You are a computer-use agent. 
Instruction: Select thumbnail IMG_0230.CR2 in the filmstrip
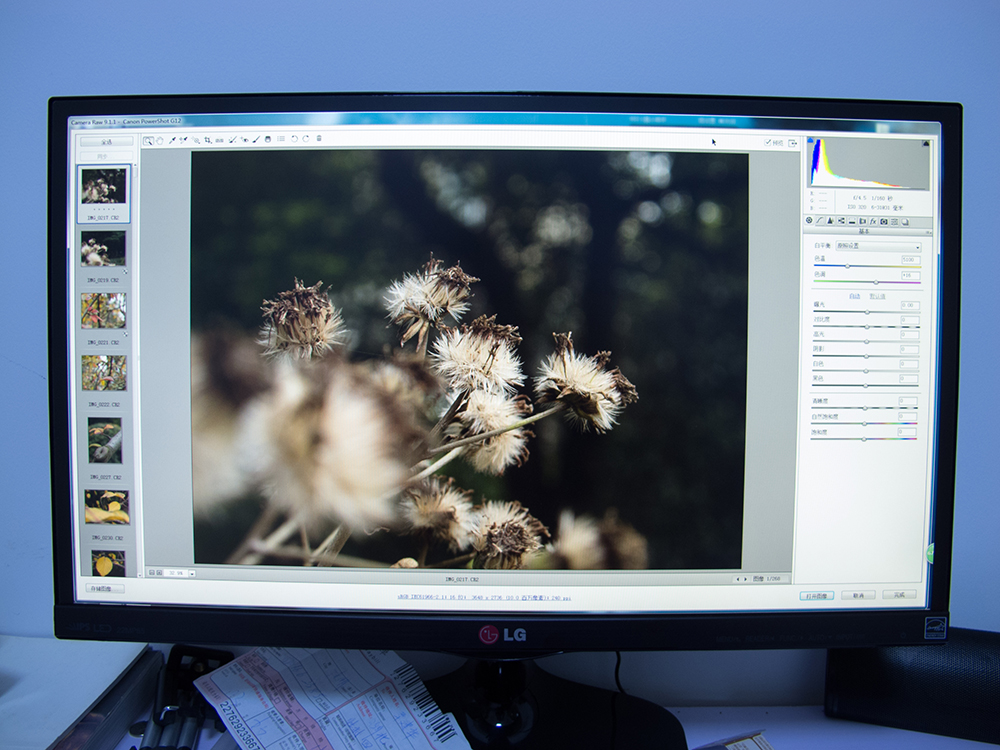(107, 507)
